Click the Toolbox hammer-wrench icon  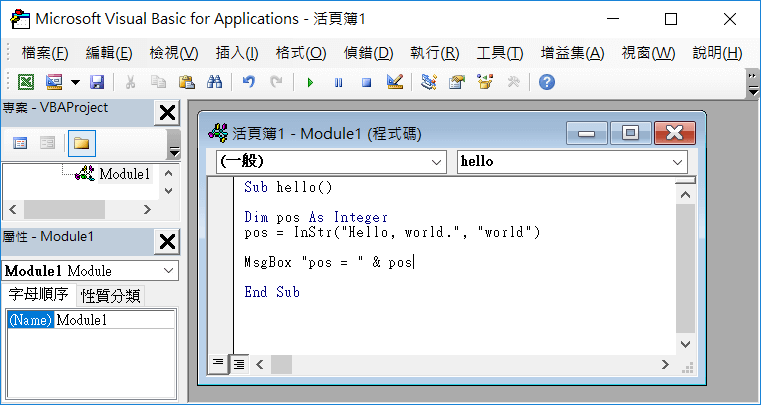point(513,82)
